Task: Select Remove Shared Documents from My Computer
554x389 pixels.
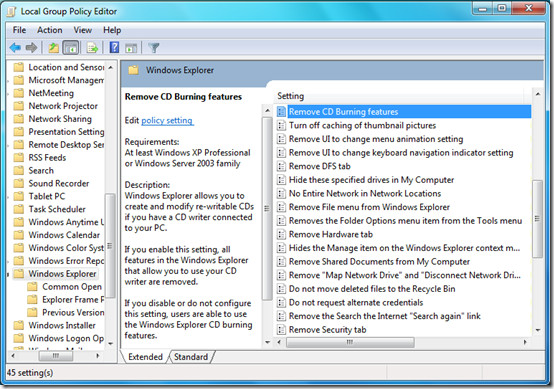Action: point(379,262)
